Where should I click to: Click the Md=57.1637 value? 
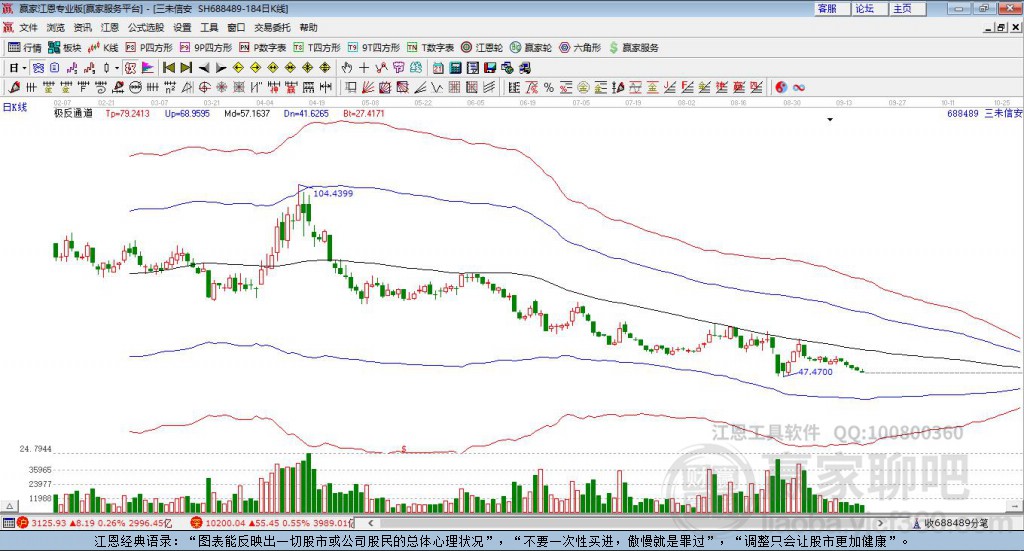(247, 113)
